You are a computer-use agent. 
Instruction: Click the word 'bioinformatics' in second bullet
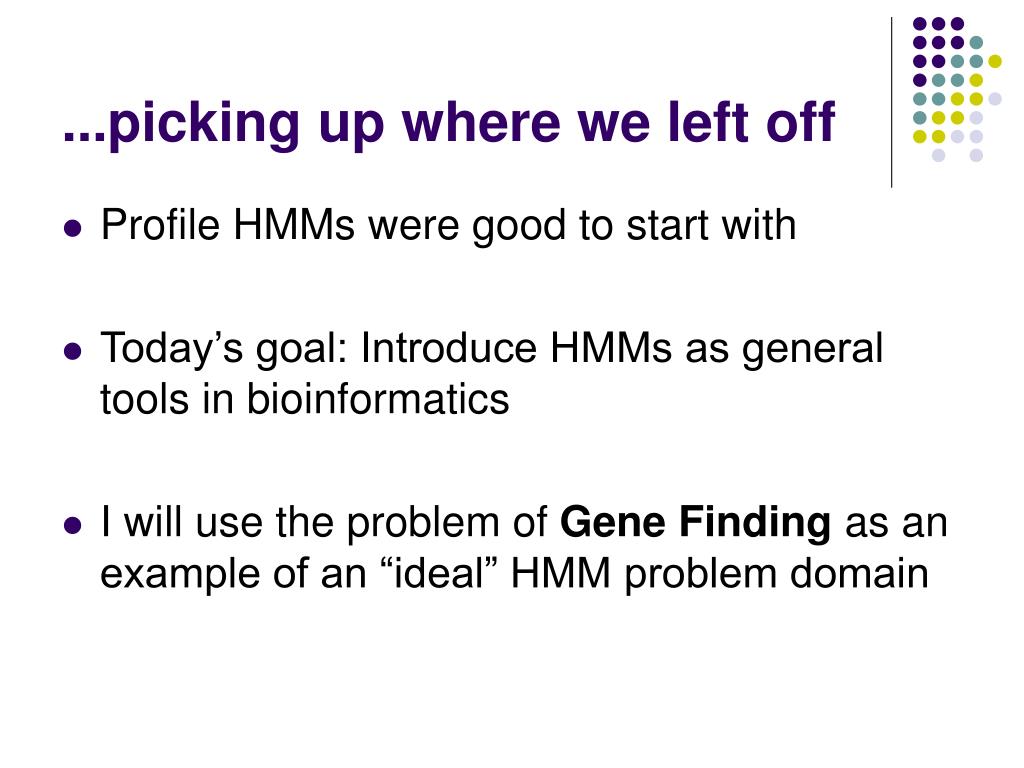pyautogui.click(x=377, y=398)
